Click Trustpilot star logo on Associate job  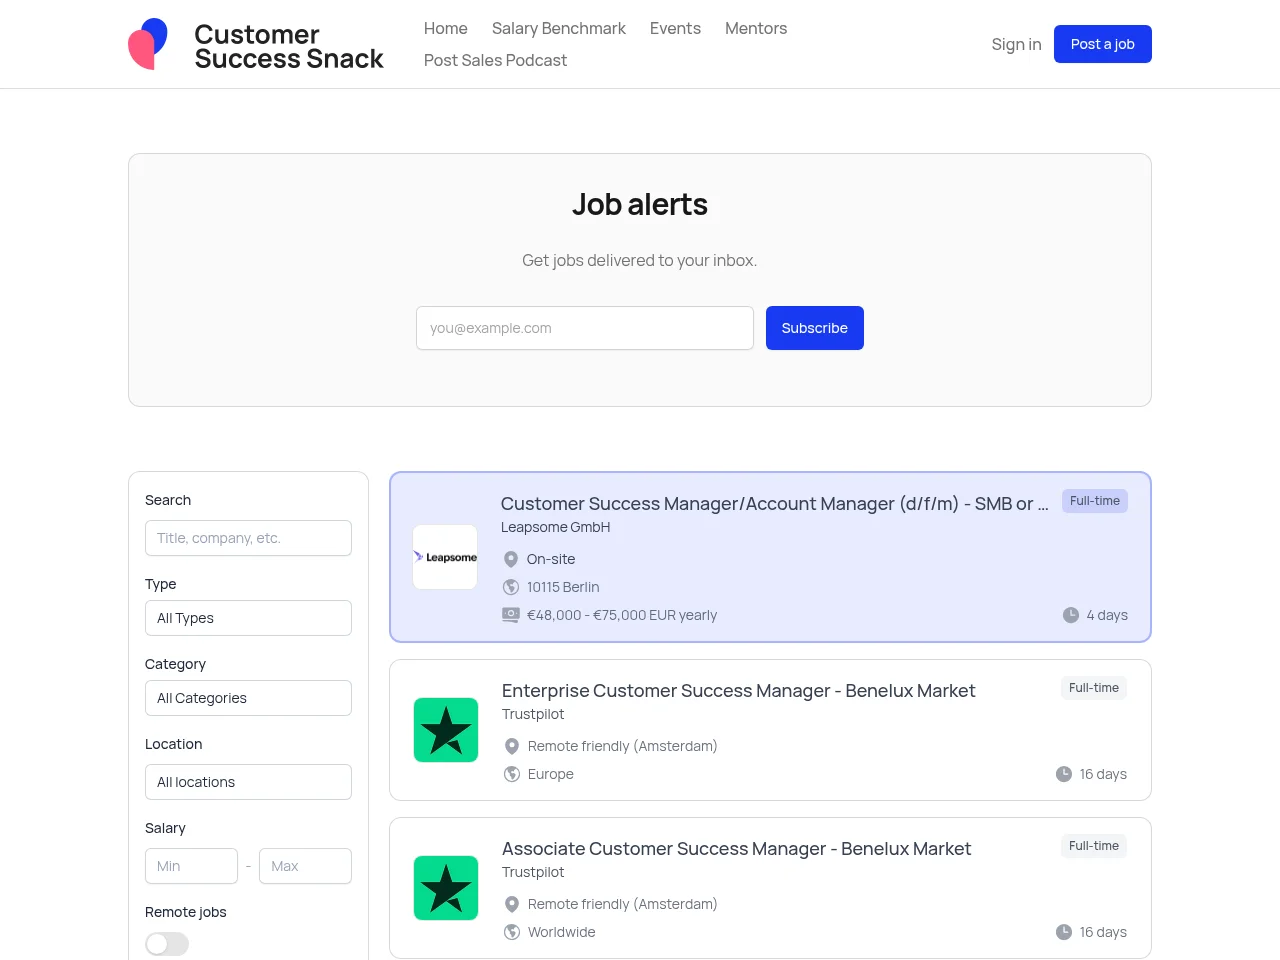446,888
